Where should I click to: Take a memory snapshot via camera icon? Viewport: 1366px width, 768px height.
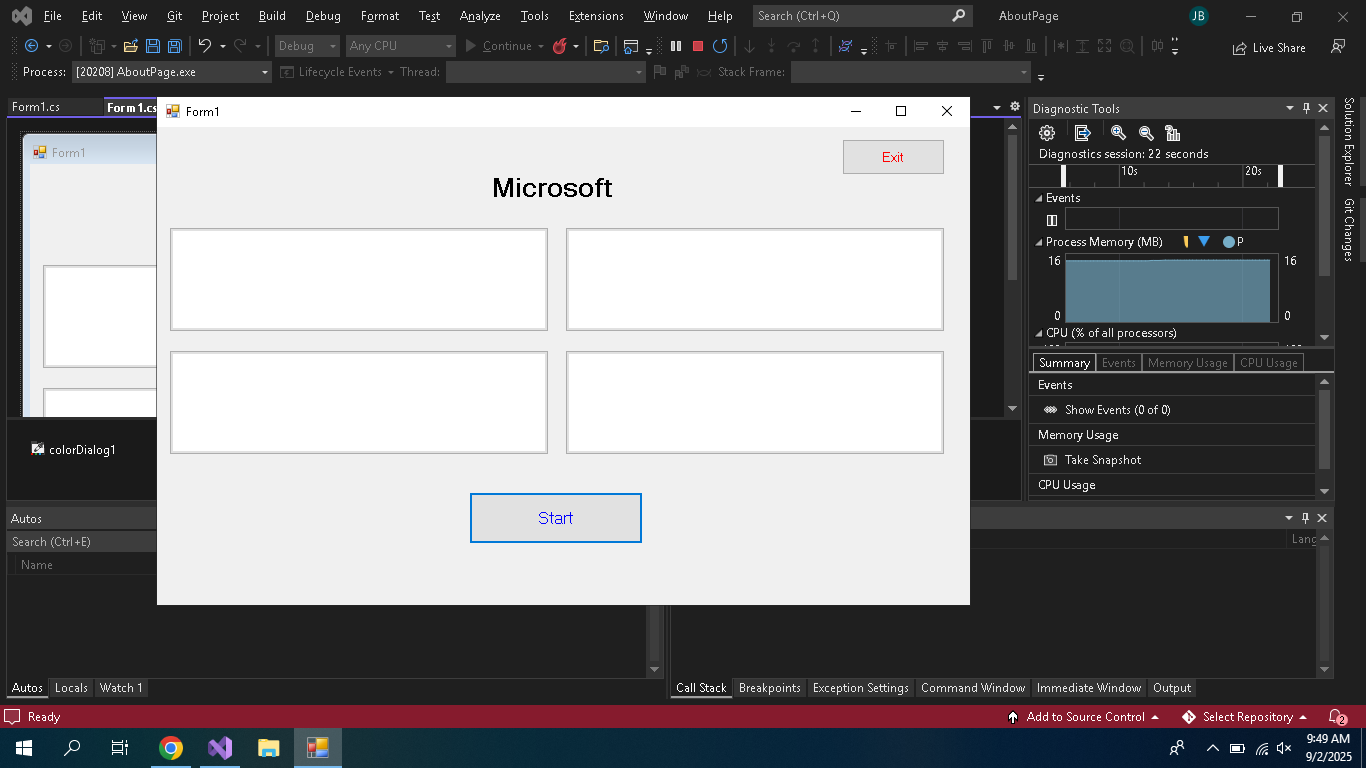pos(1050,460)
